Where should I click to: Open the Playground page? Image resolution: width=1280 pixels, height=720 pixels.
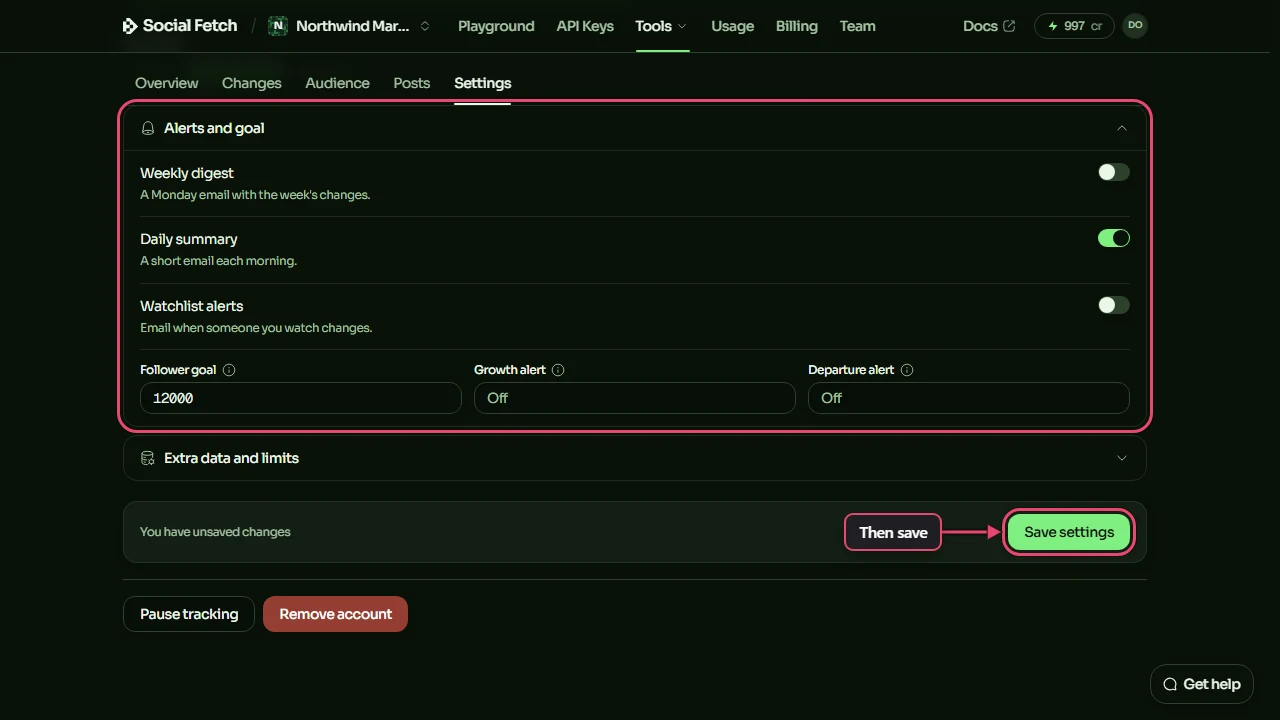pos(496,26)
